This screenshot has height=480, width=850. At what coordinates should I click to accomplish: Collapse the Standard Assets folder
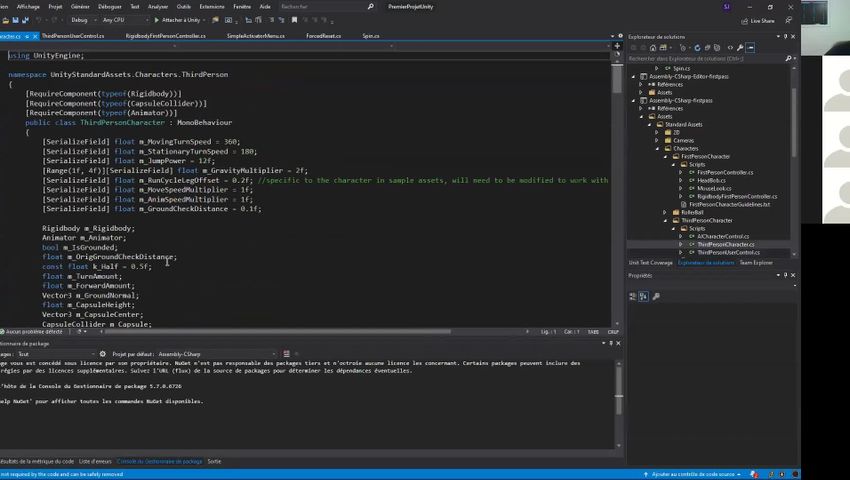coord(649,124)
